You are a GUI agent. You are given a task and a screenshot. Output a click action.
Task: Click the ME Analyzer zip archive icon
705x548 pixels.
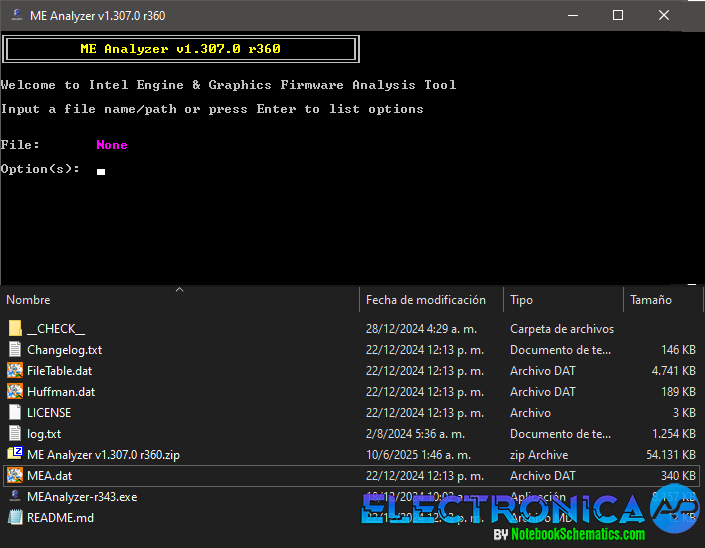15,454
